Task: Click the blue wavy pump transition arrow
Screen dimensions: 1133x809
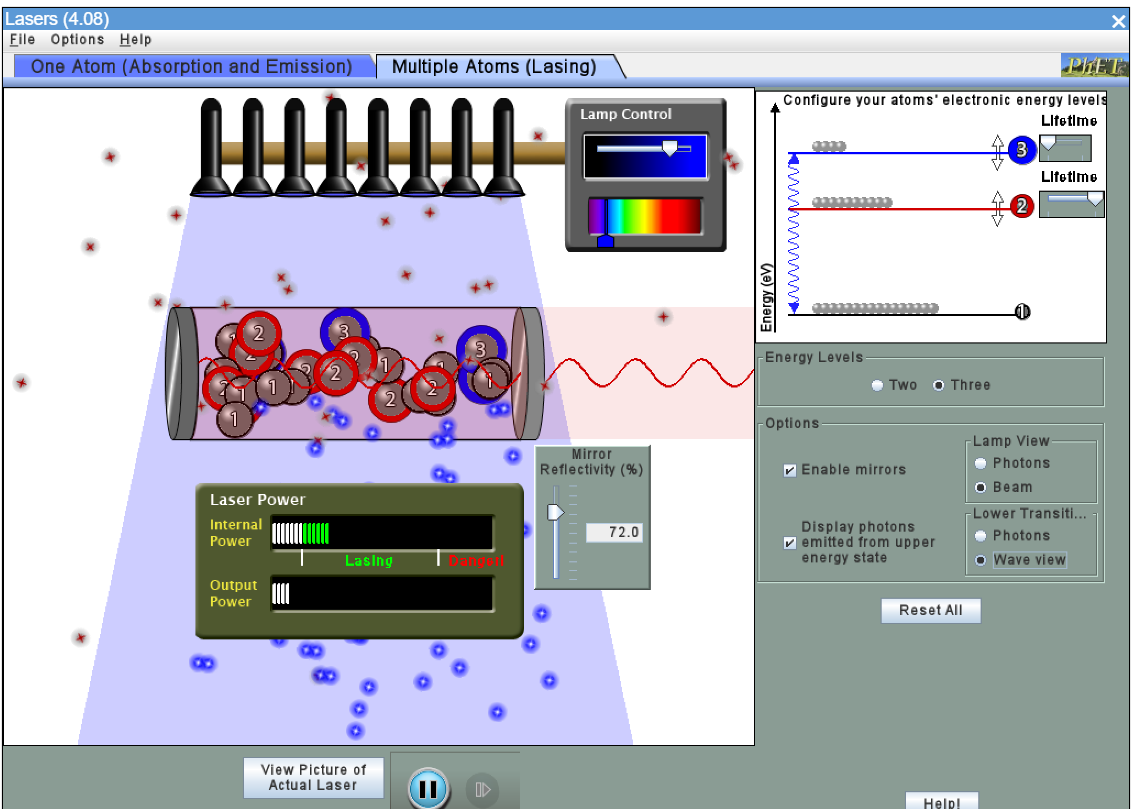Action: tap(793, 234)
